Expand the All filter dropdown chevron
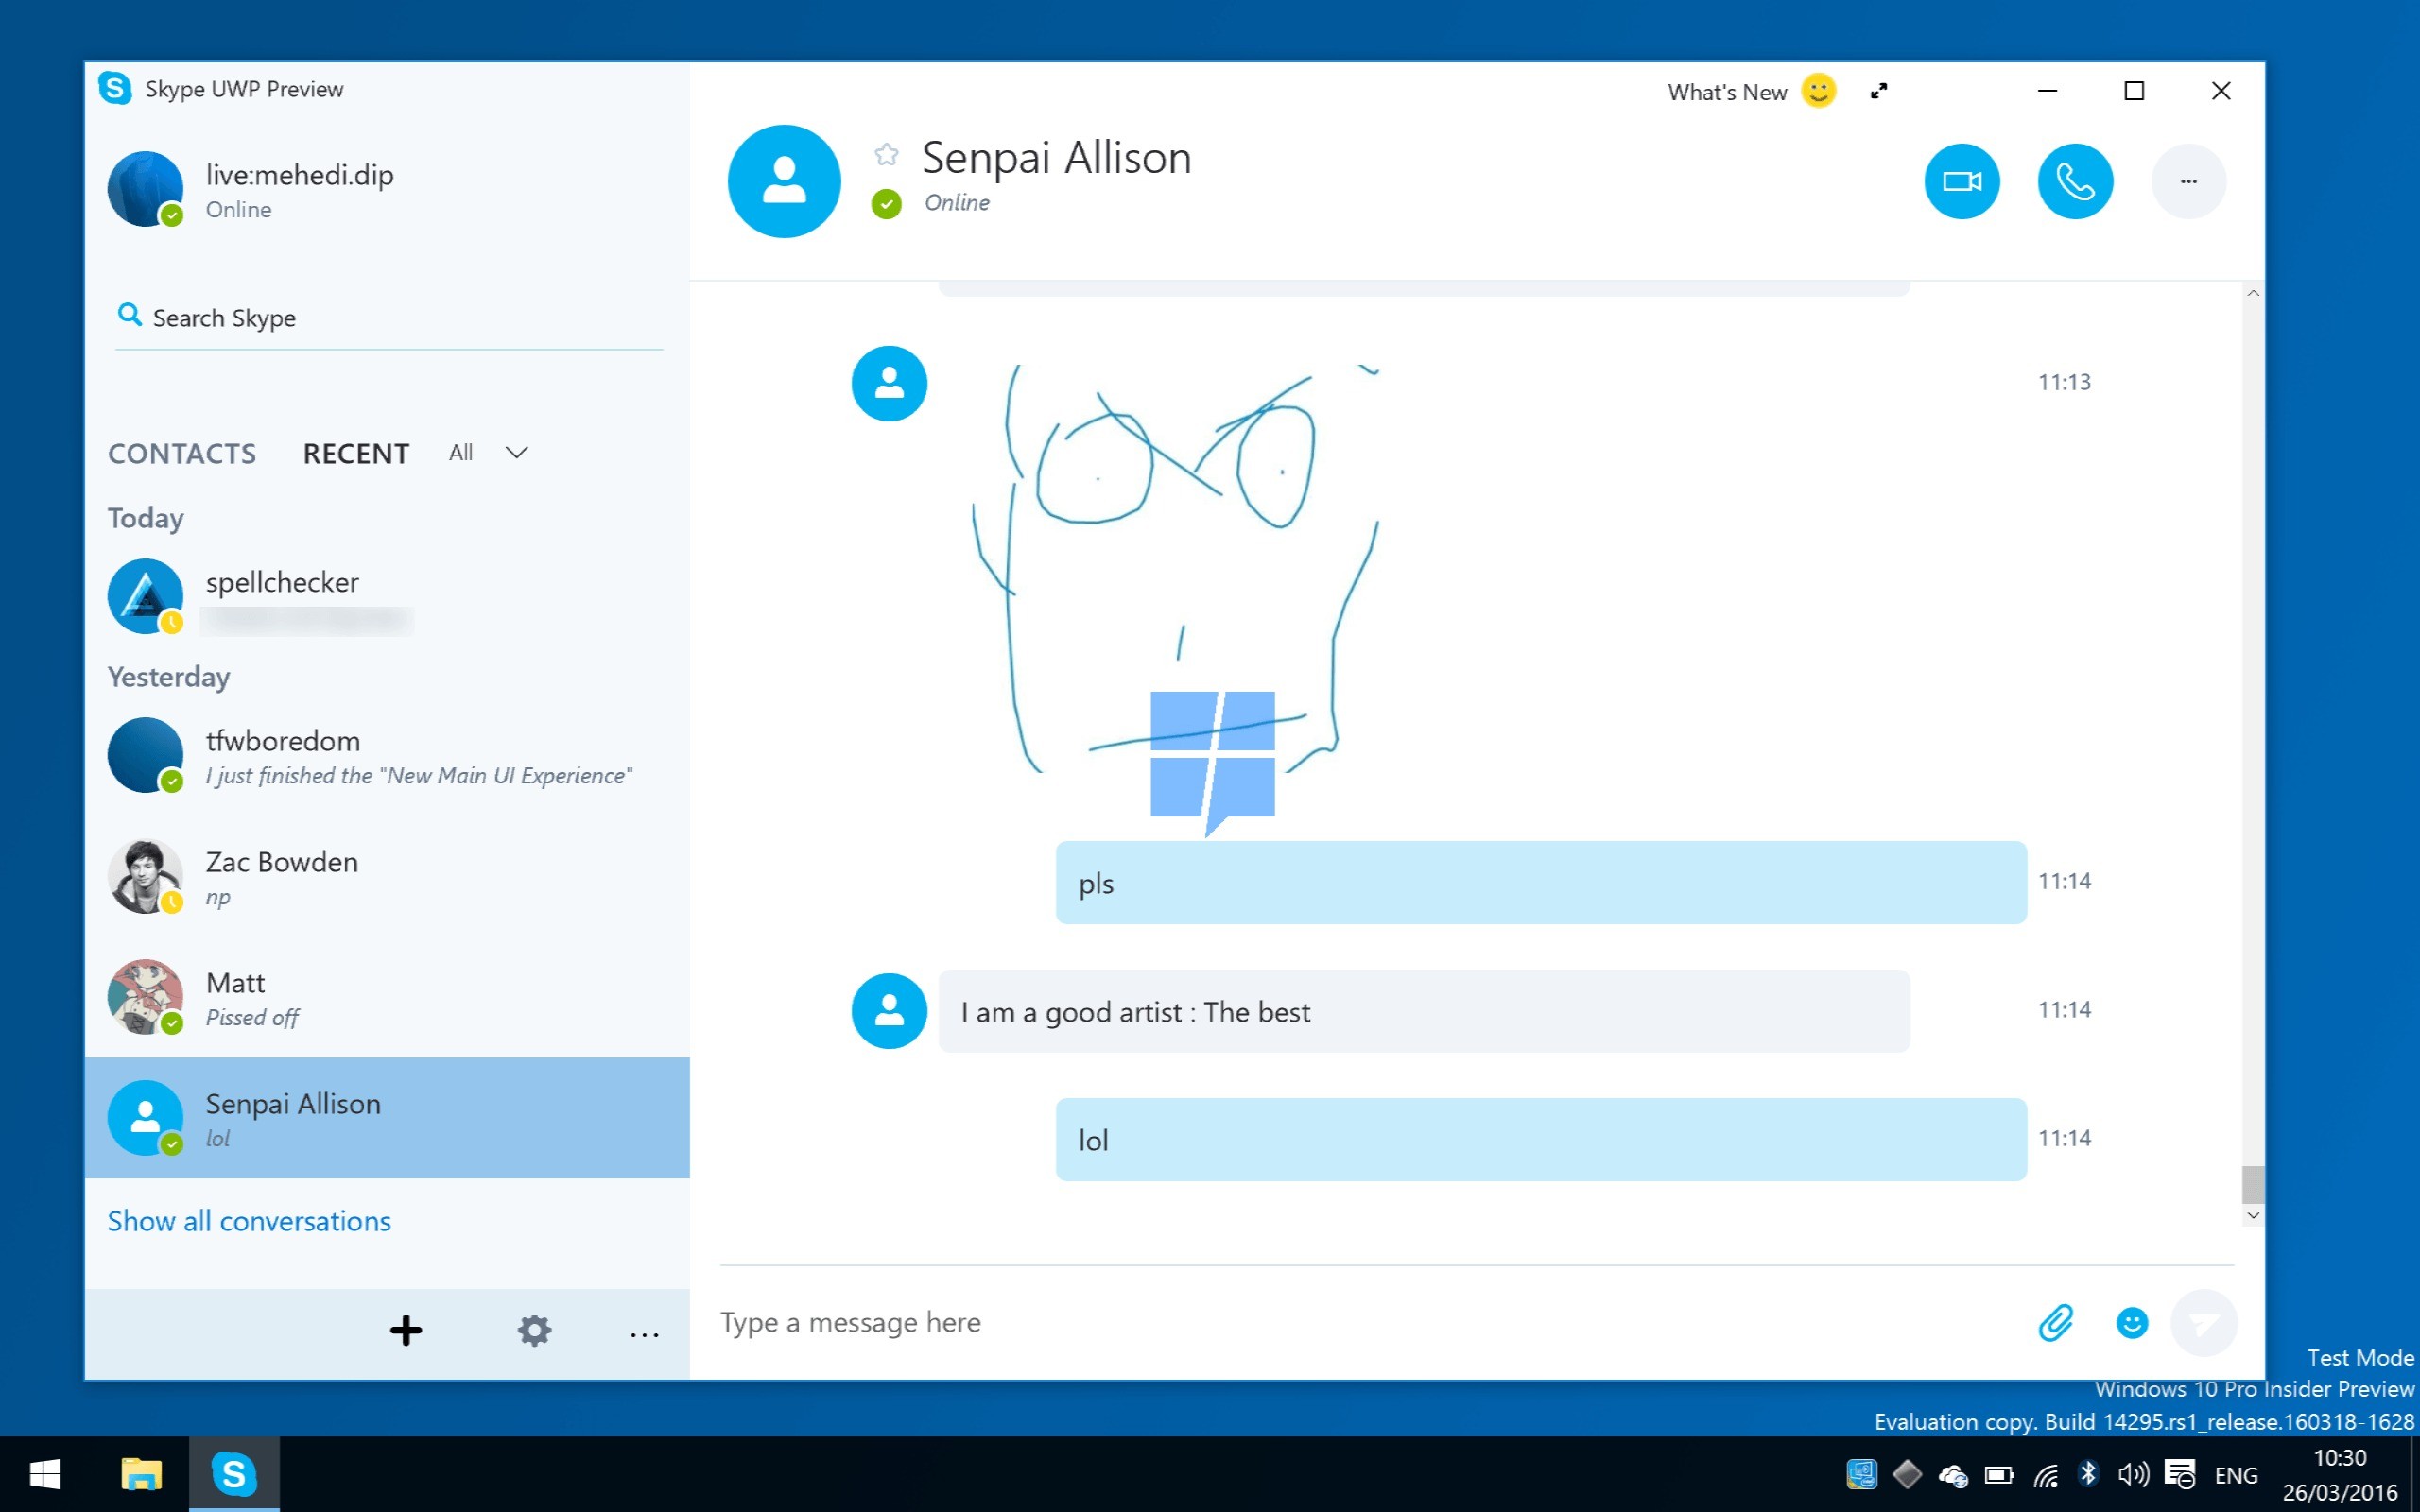The image size is (2420, 1512). (x=516, y=452)
